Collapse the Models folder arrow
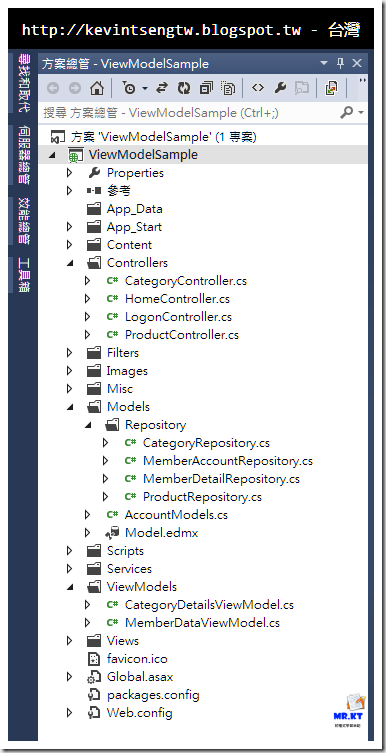Viewport: 386px width, 753px height. pyautogui.click(x=70, y=407)
